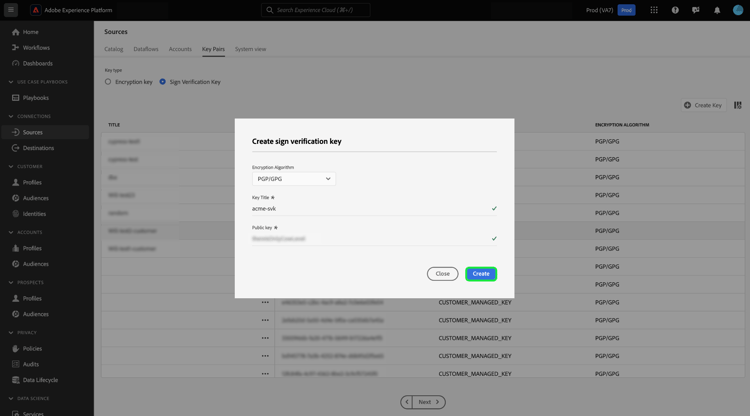Collapse the Customer section
Screen dimensions: 750x416
[x=11, y=166]
